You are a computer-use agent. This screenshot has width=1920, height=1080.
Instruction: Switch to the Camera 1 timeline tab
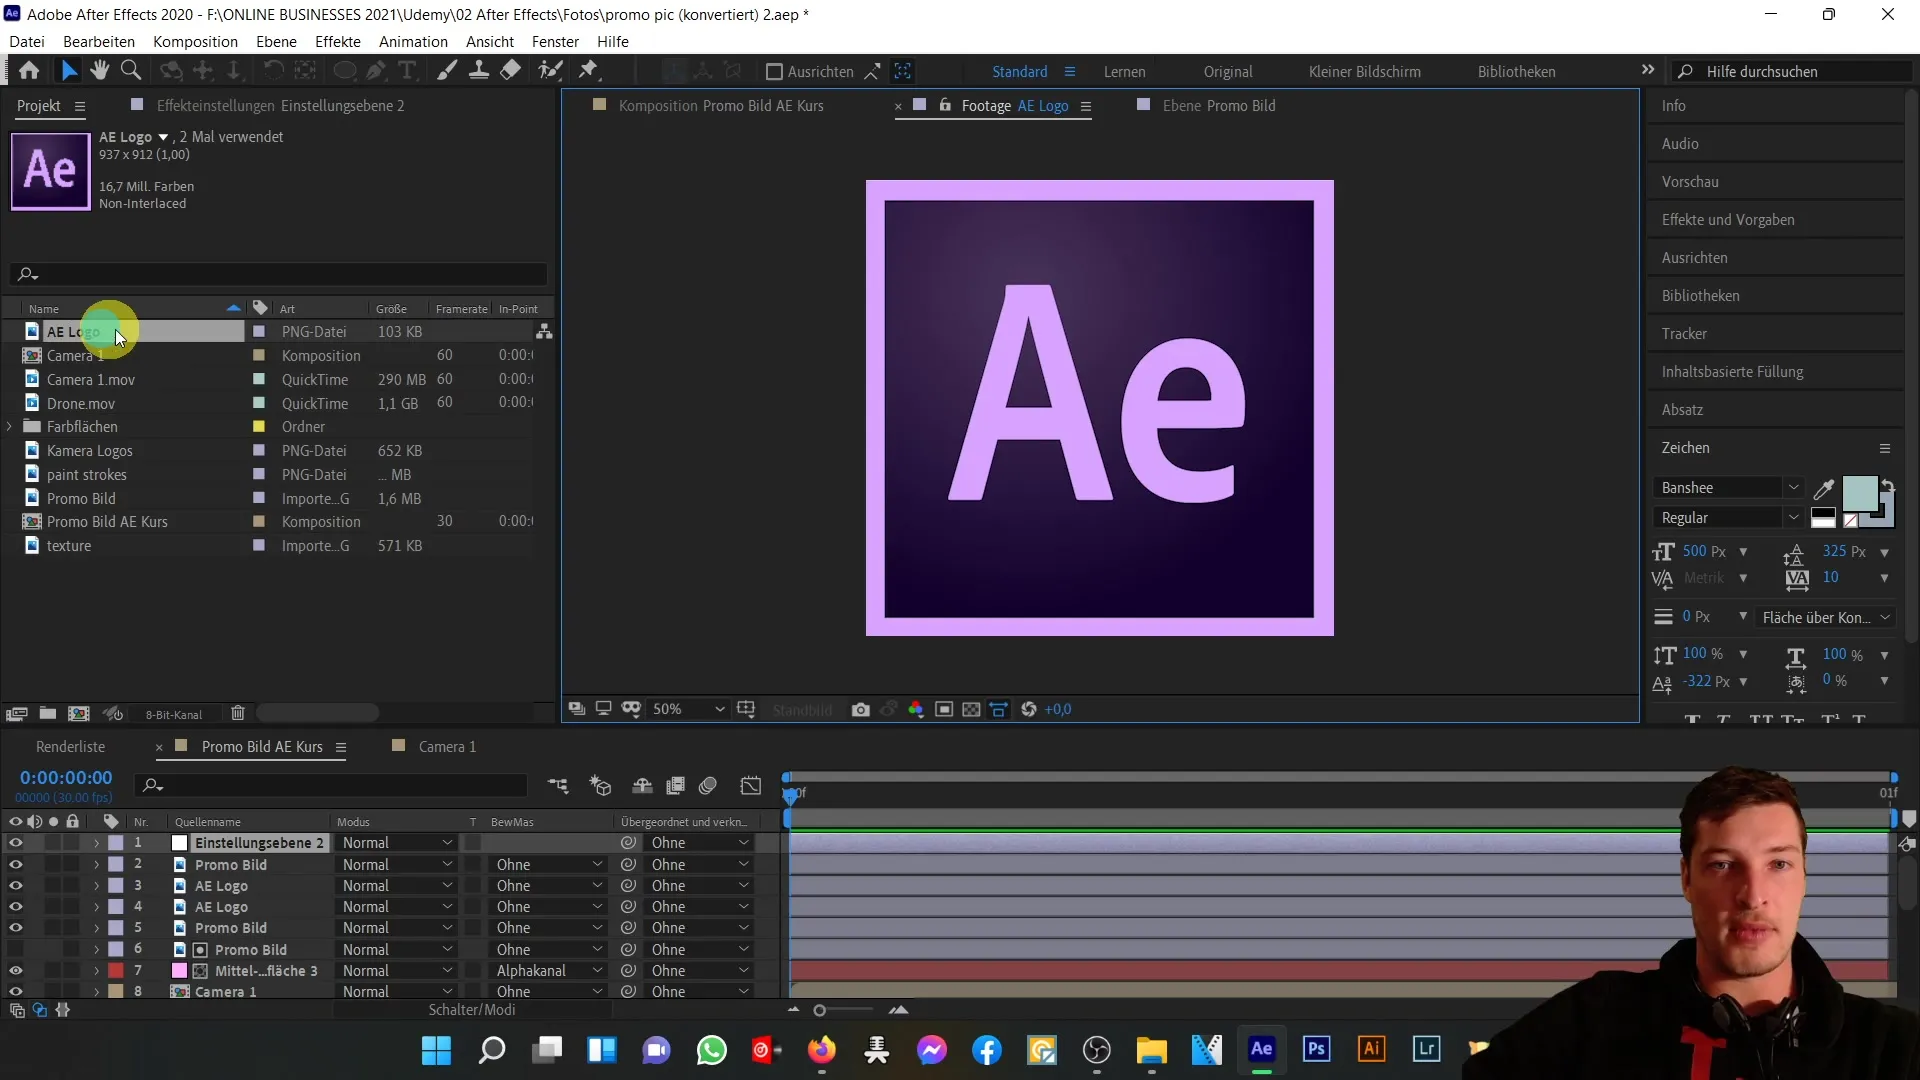point(447,747)
